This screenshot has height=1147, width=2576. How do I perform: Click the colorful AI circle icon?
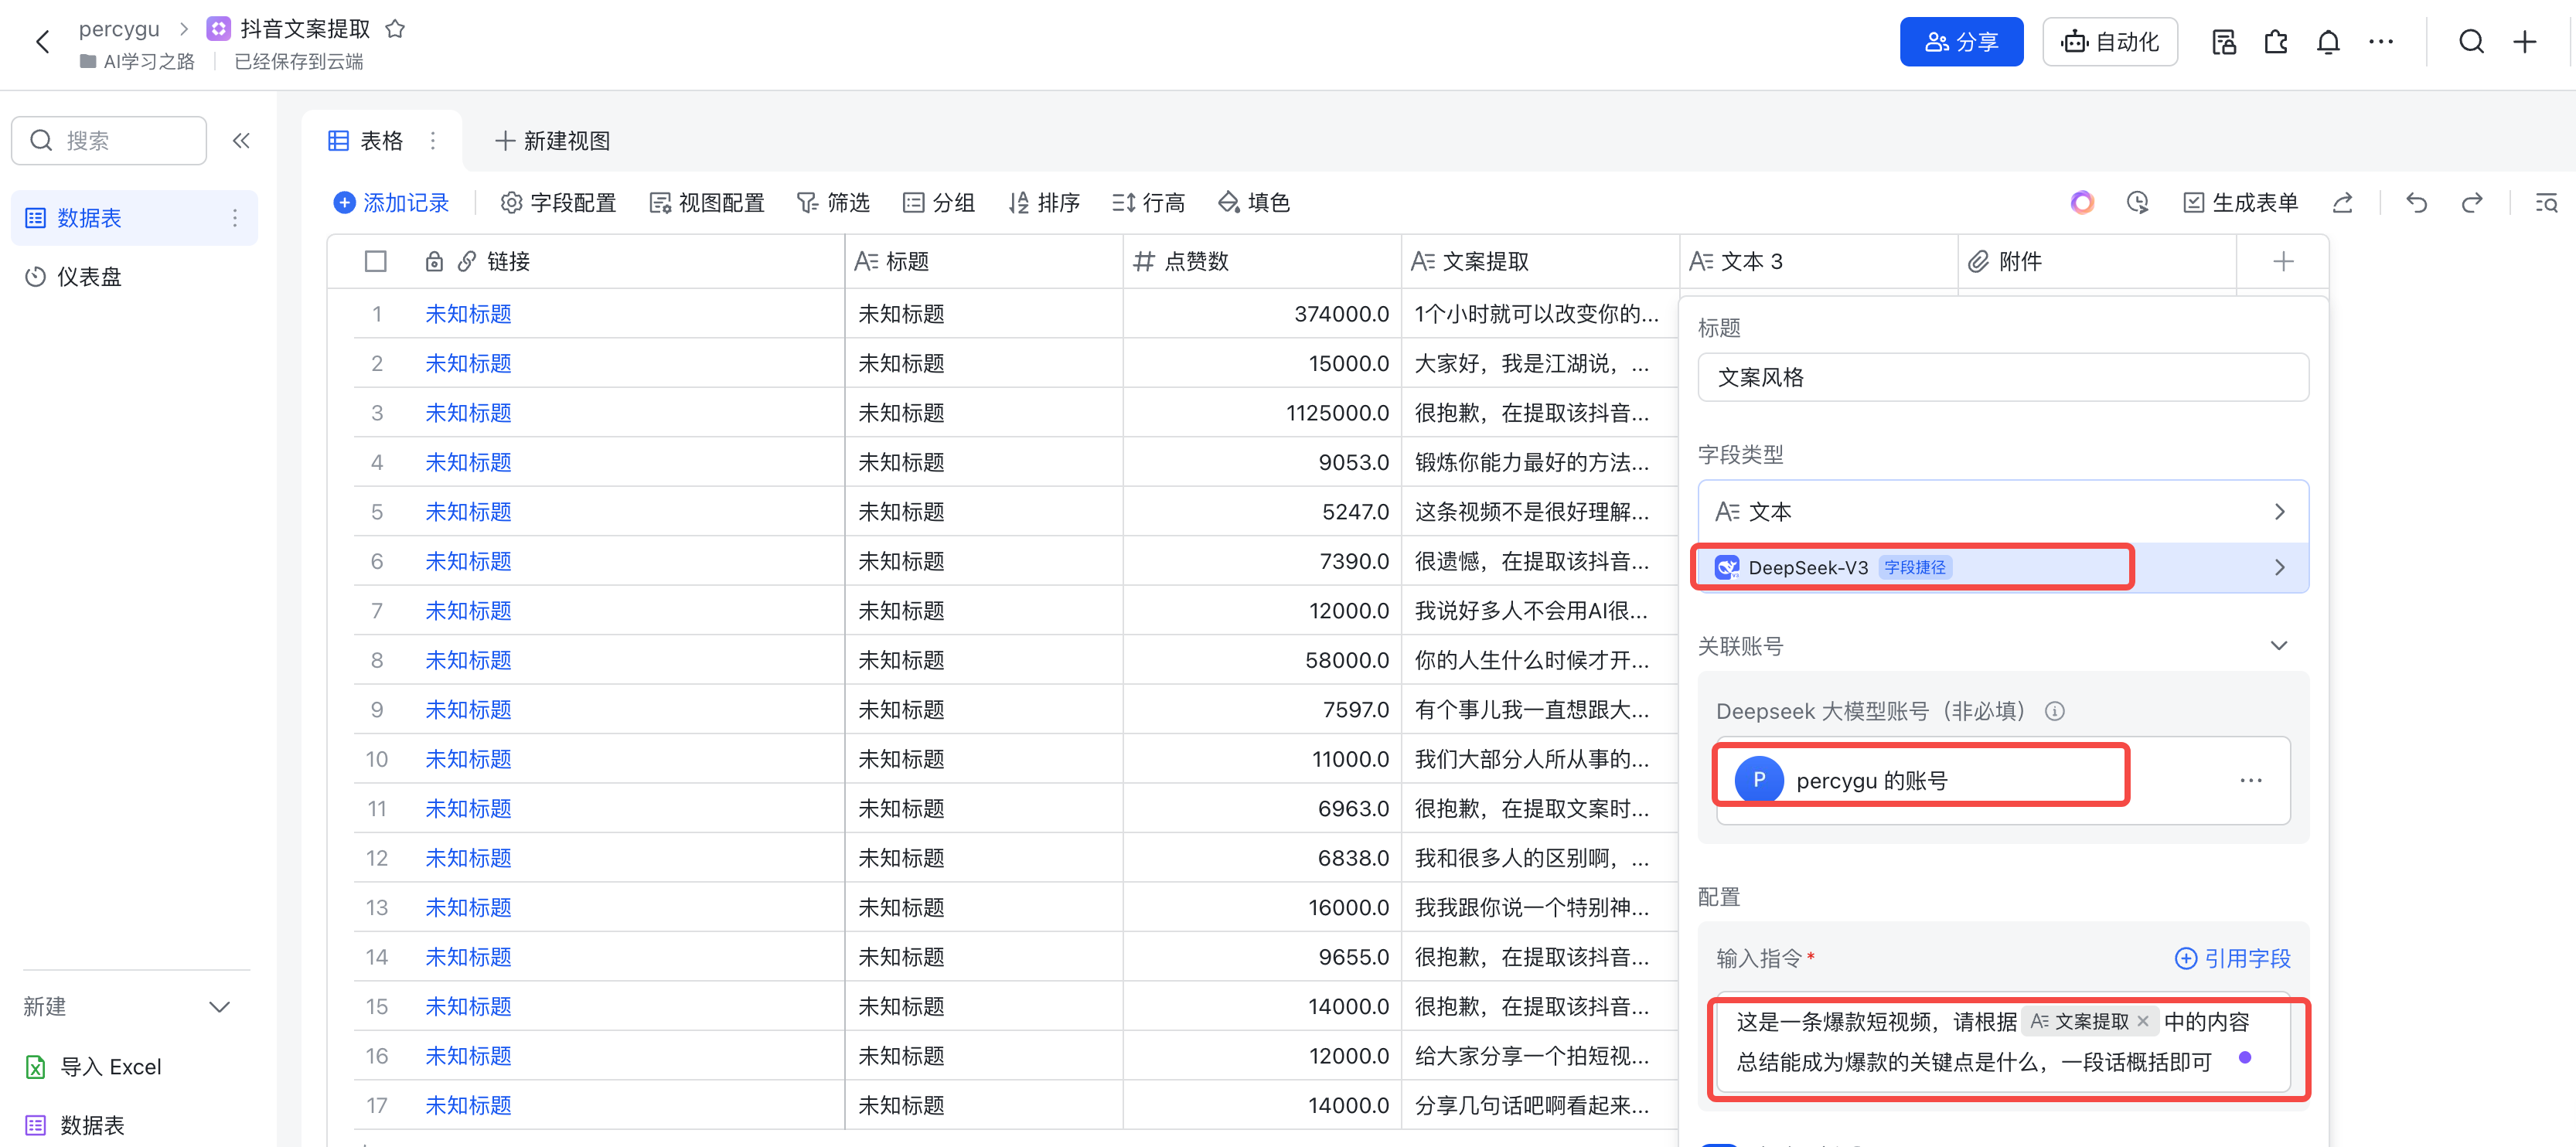click(x=2082, y=203)
